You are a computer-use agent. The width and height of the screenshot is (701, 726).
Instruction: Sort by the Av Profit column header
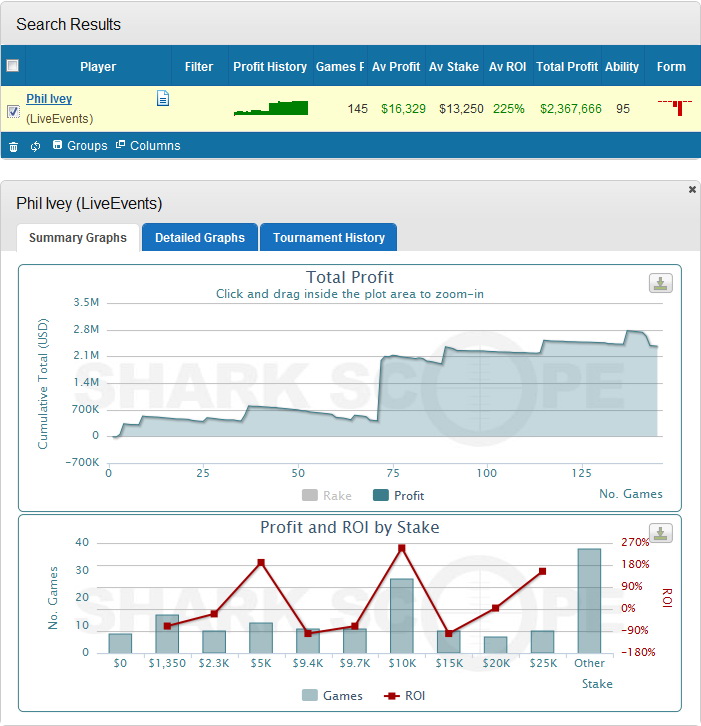pyautogui.click(x=396, y=67)
